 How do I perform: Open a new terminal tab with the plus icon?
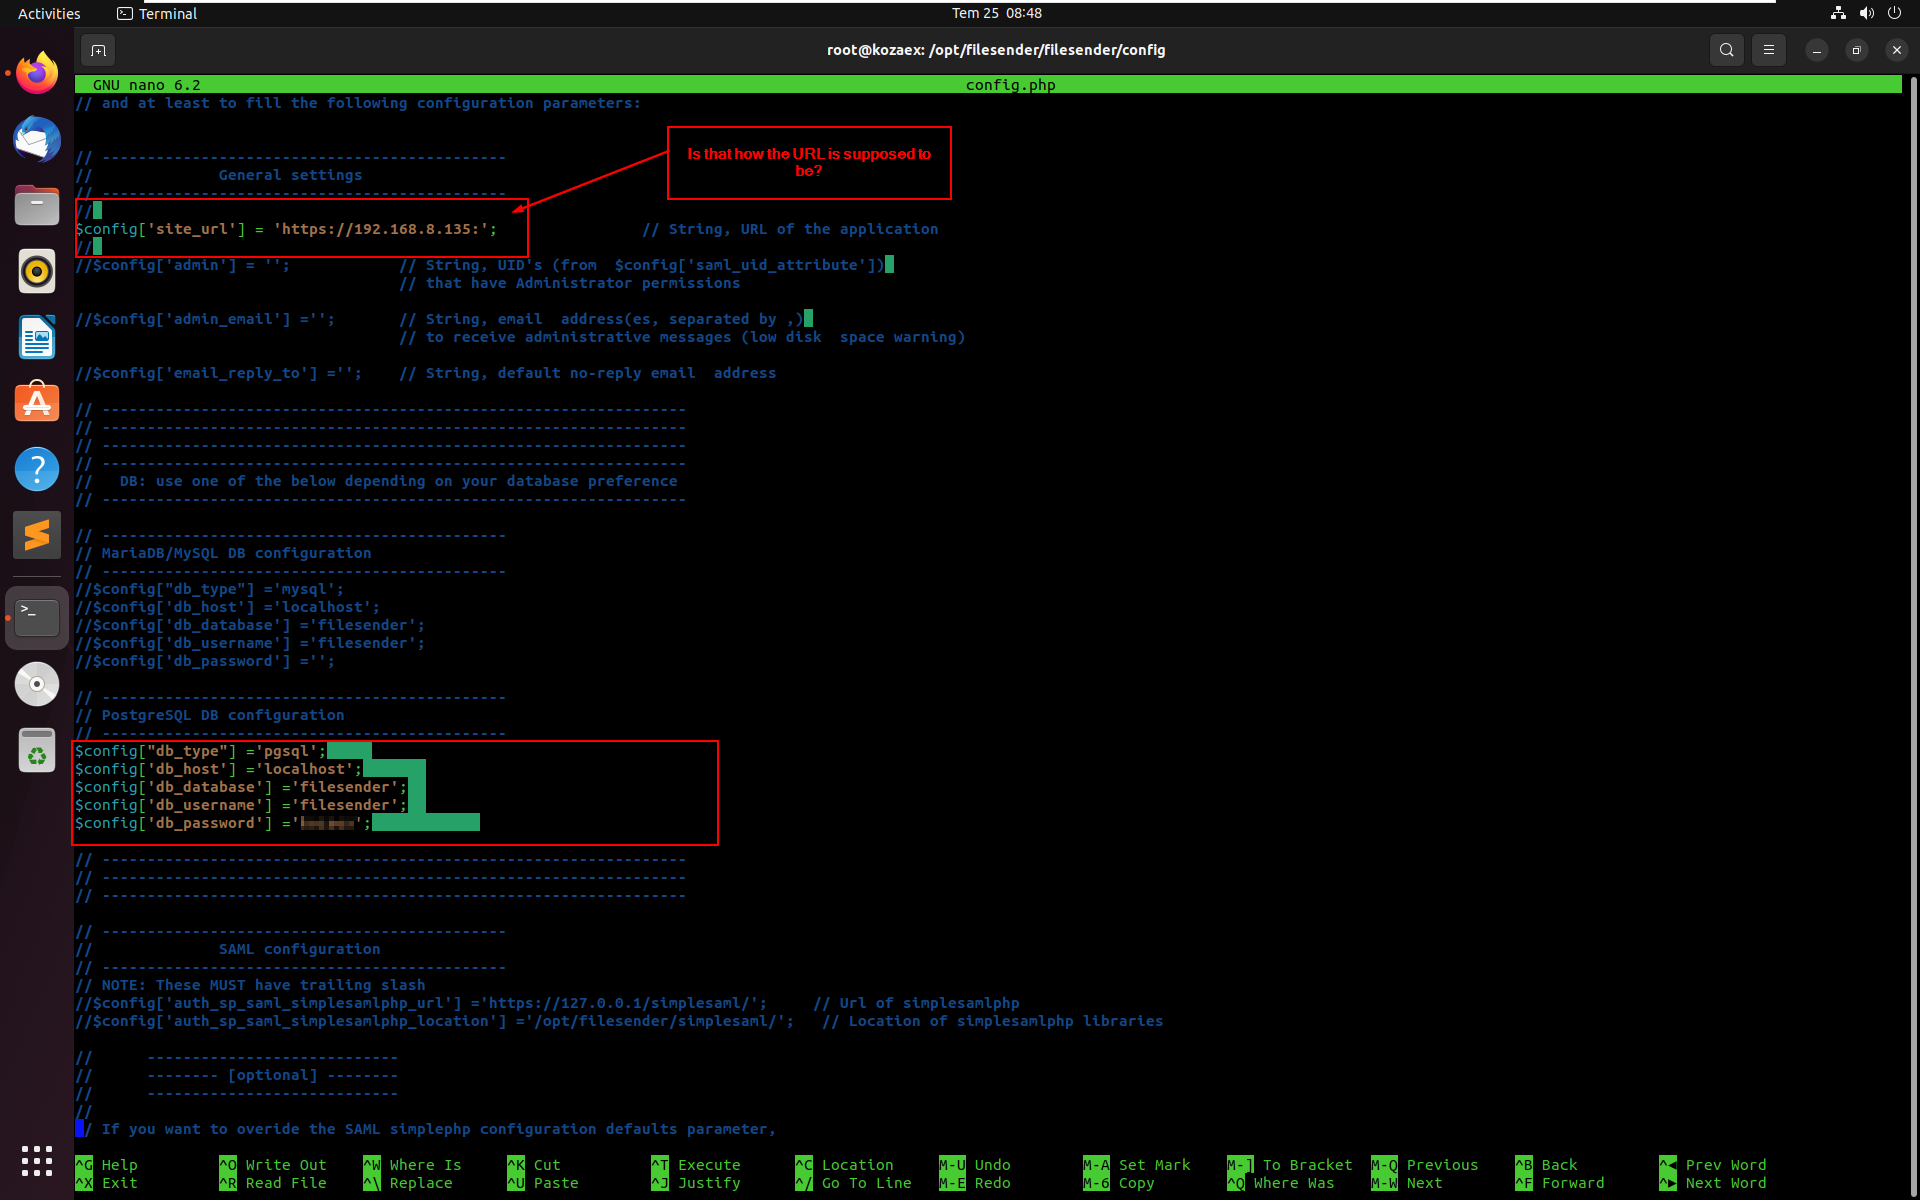point(97,50)
